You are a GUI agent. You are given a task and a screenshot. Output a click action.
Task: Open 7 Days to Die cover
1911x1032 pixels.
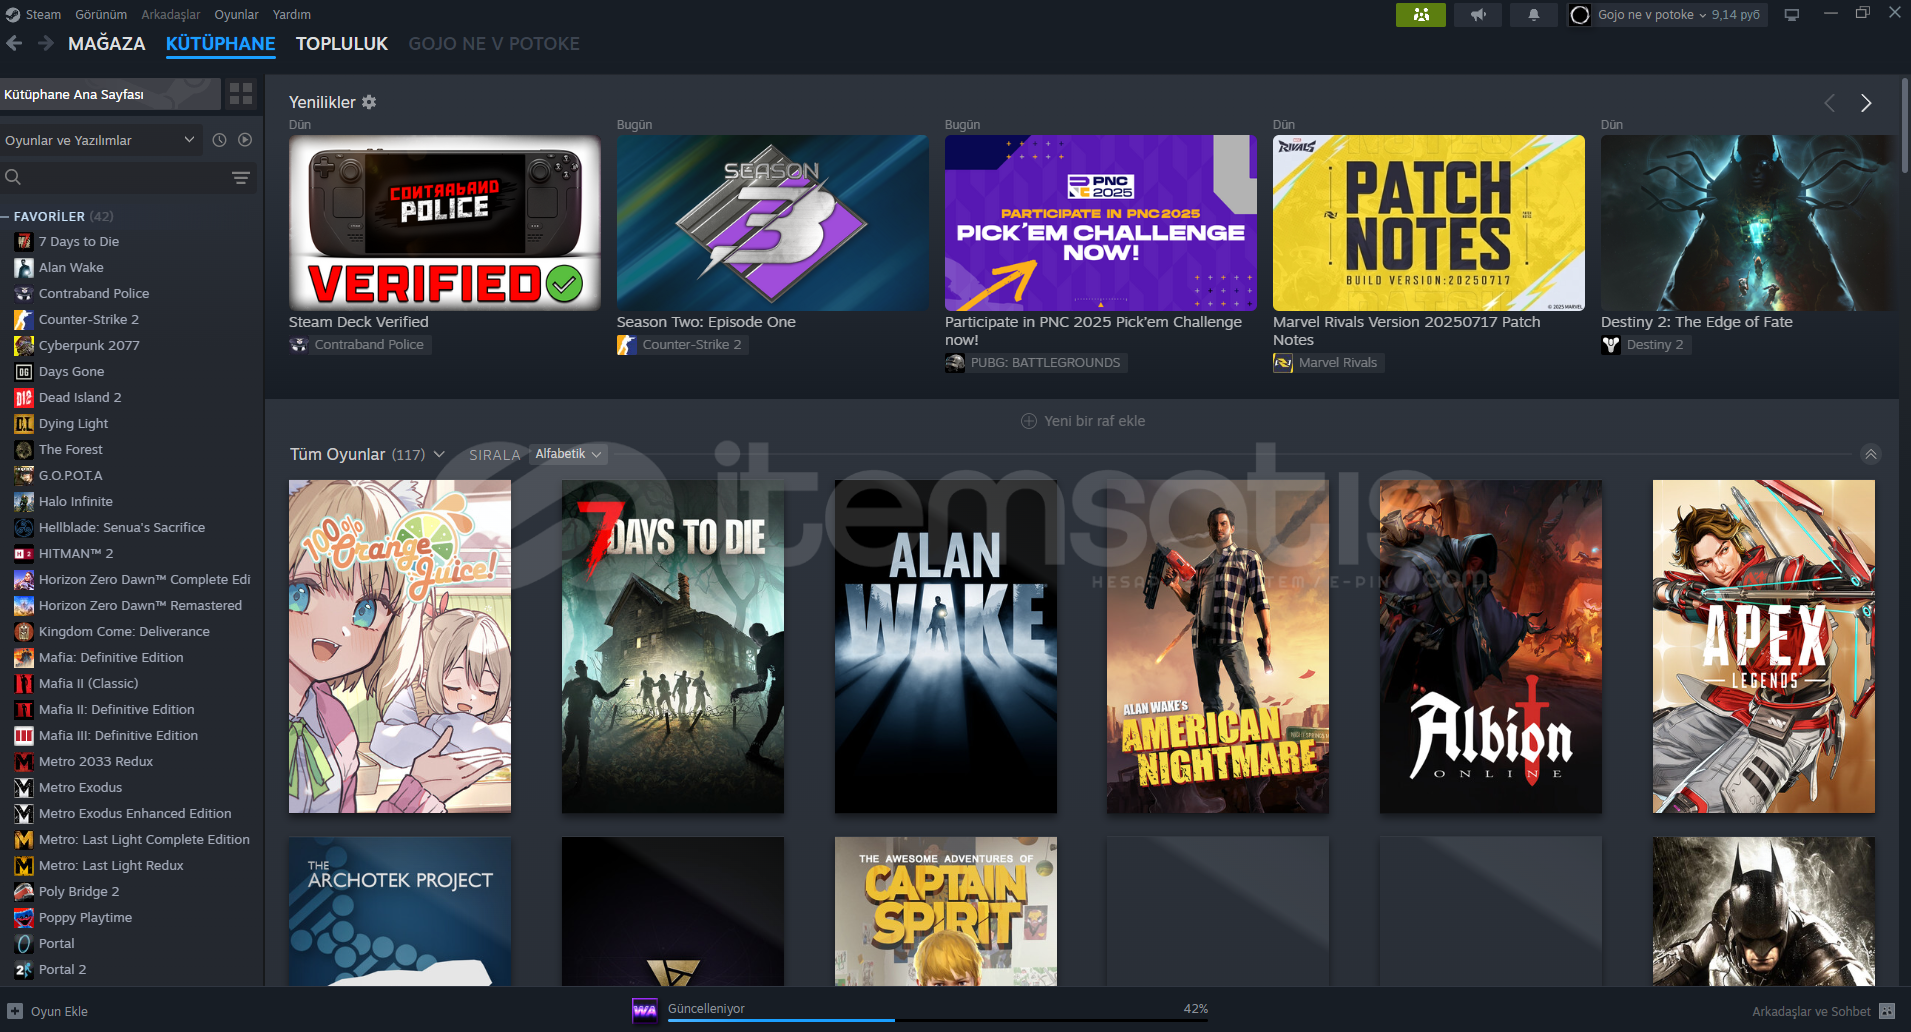click(673, 646)
